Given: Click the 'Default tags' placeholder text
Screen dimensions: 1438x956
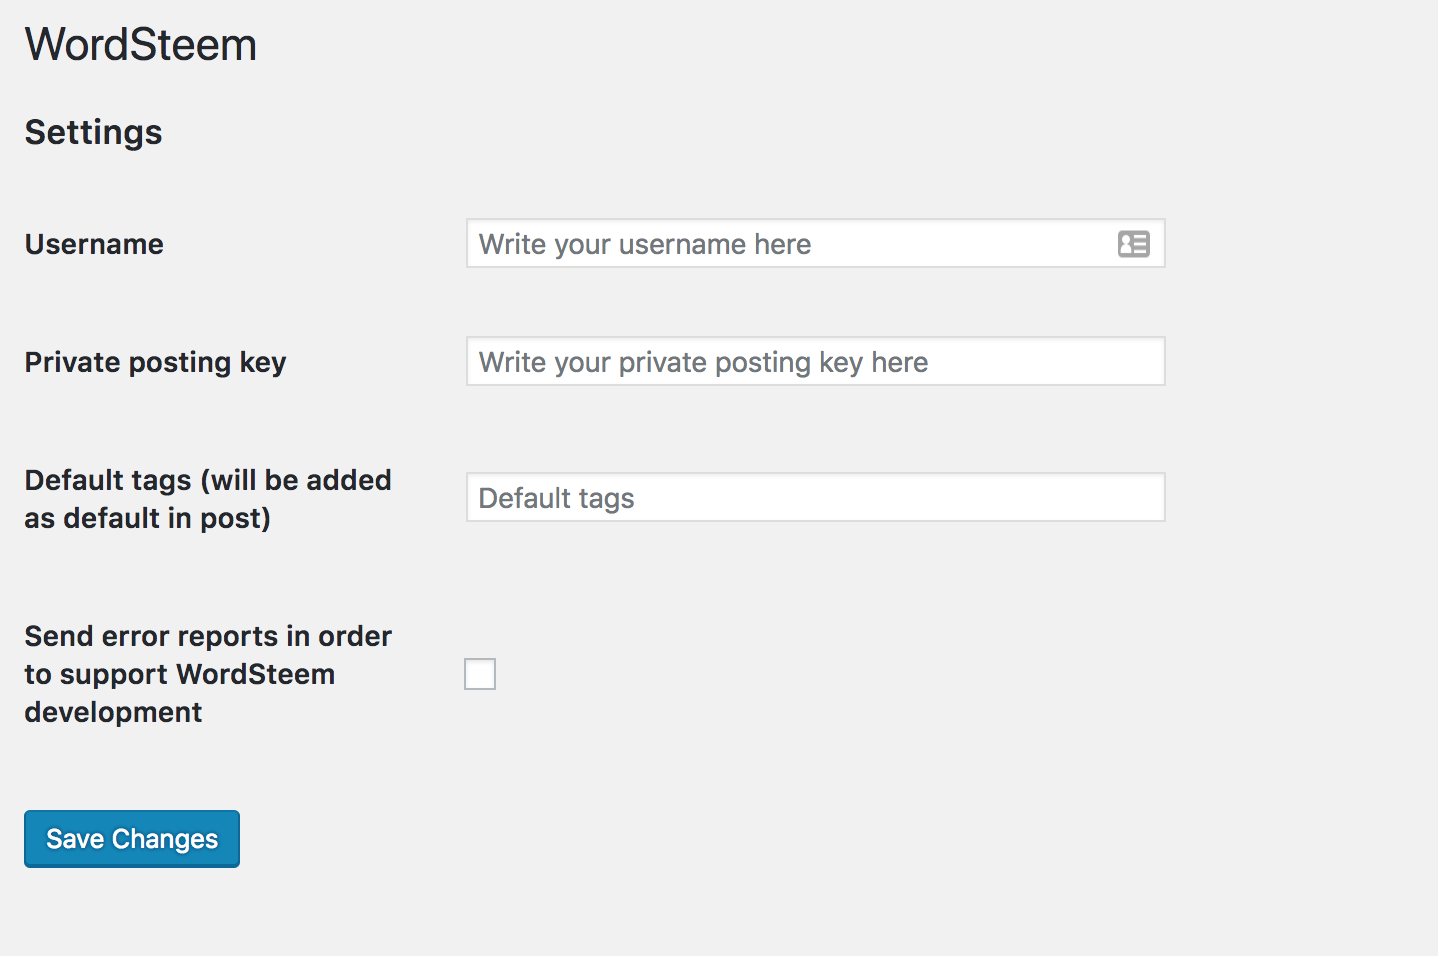Looking at the screenshot, I should 556,498.
